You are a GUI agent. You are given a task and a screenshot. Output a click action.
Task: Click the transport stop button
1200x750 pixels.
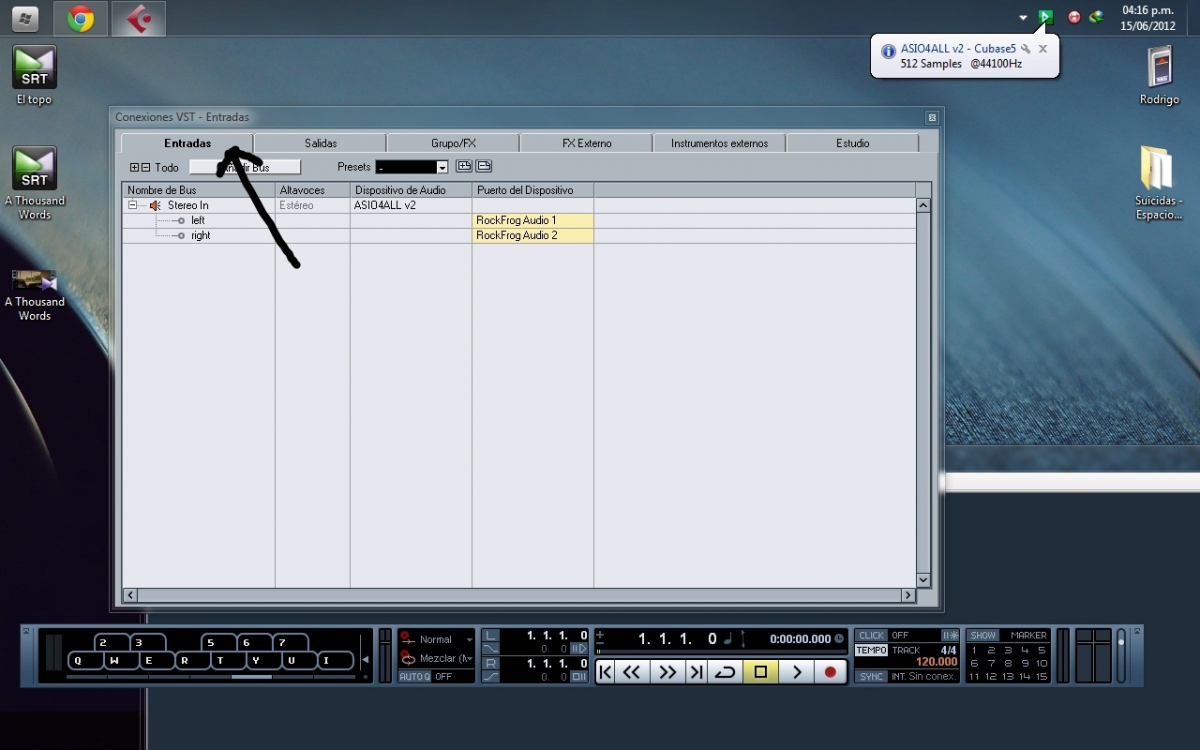click(x=760, y=672)
